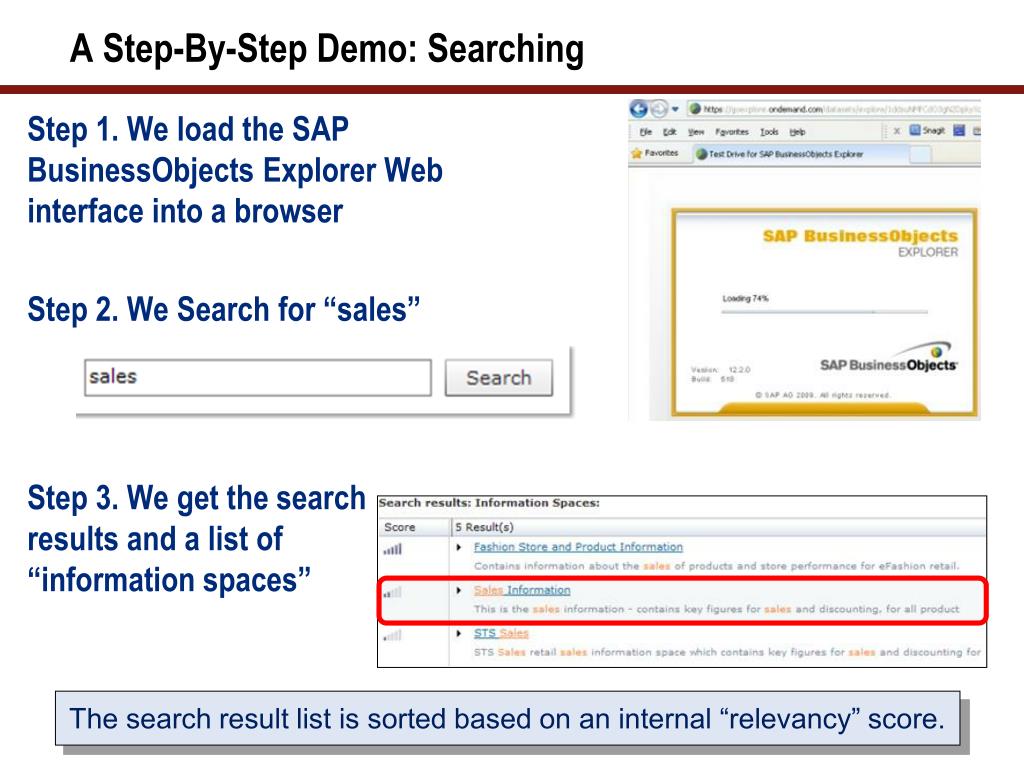Open the recent pages dropdown arrow
This screenshot has width=1024, height=768.
(x=675, y=109)
